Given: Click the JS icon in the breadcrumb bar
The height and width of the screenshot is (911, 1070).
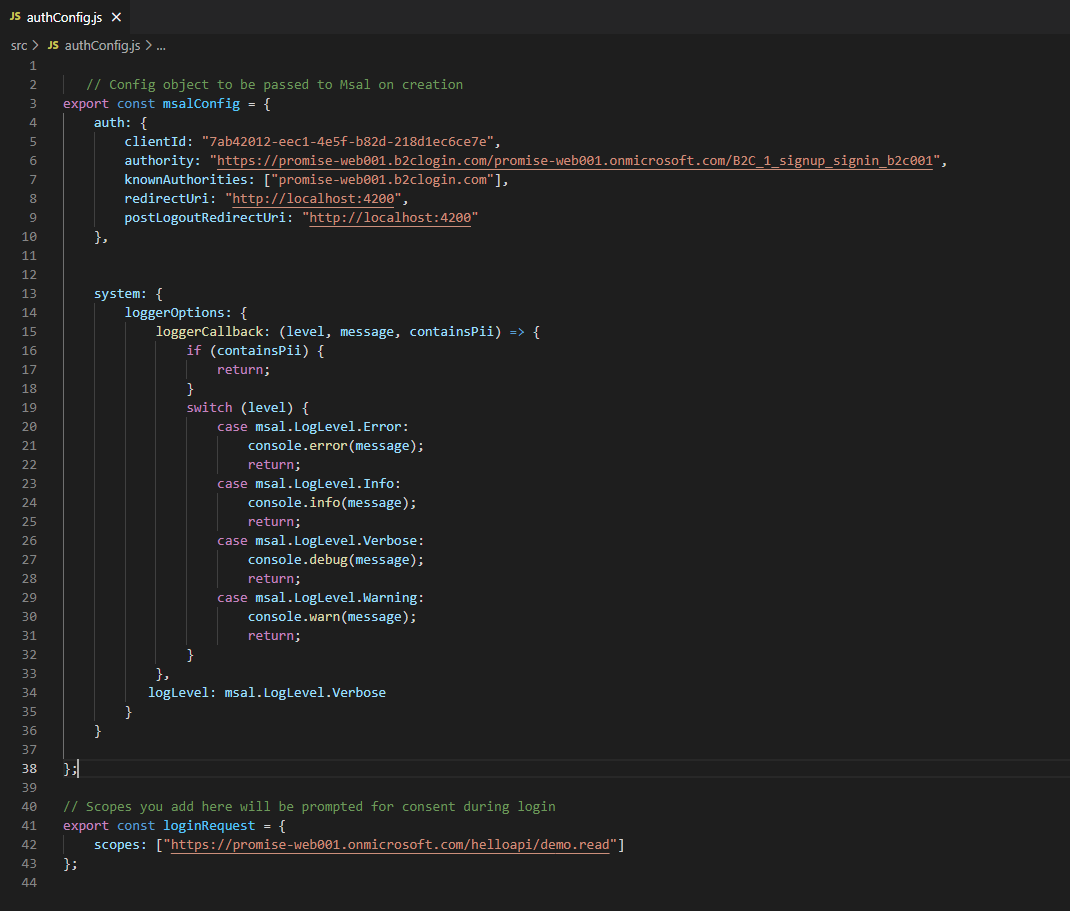Looking at the screenshot, I should point(52,45).
